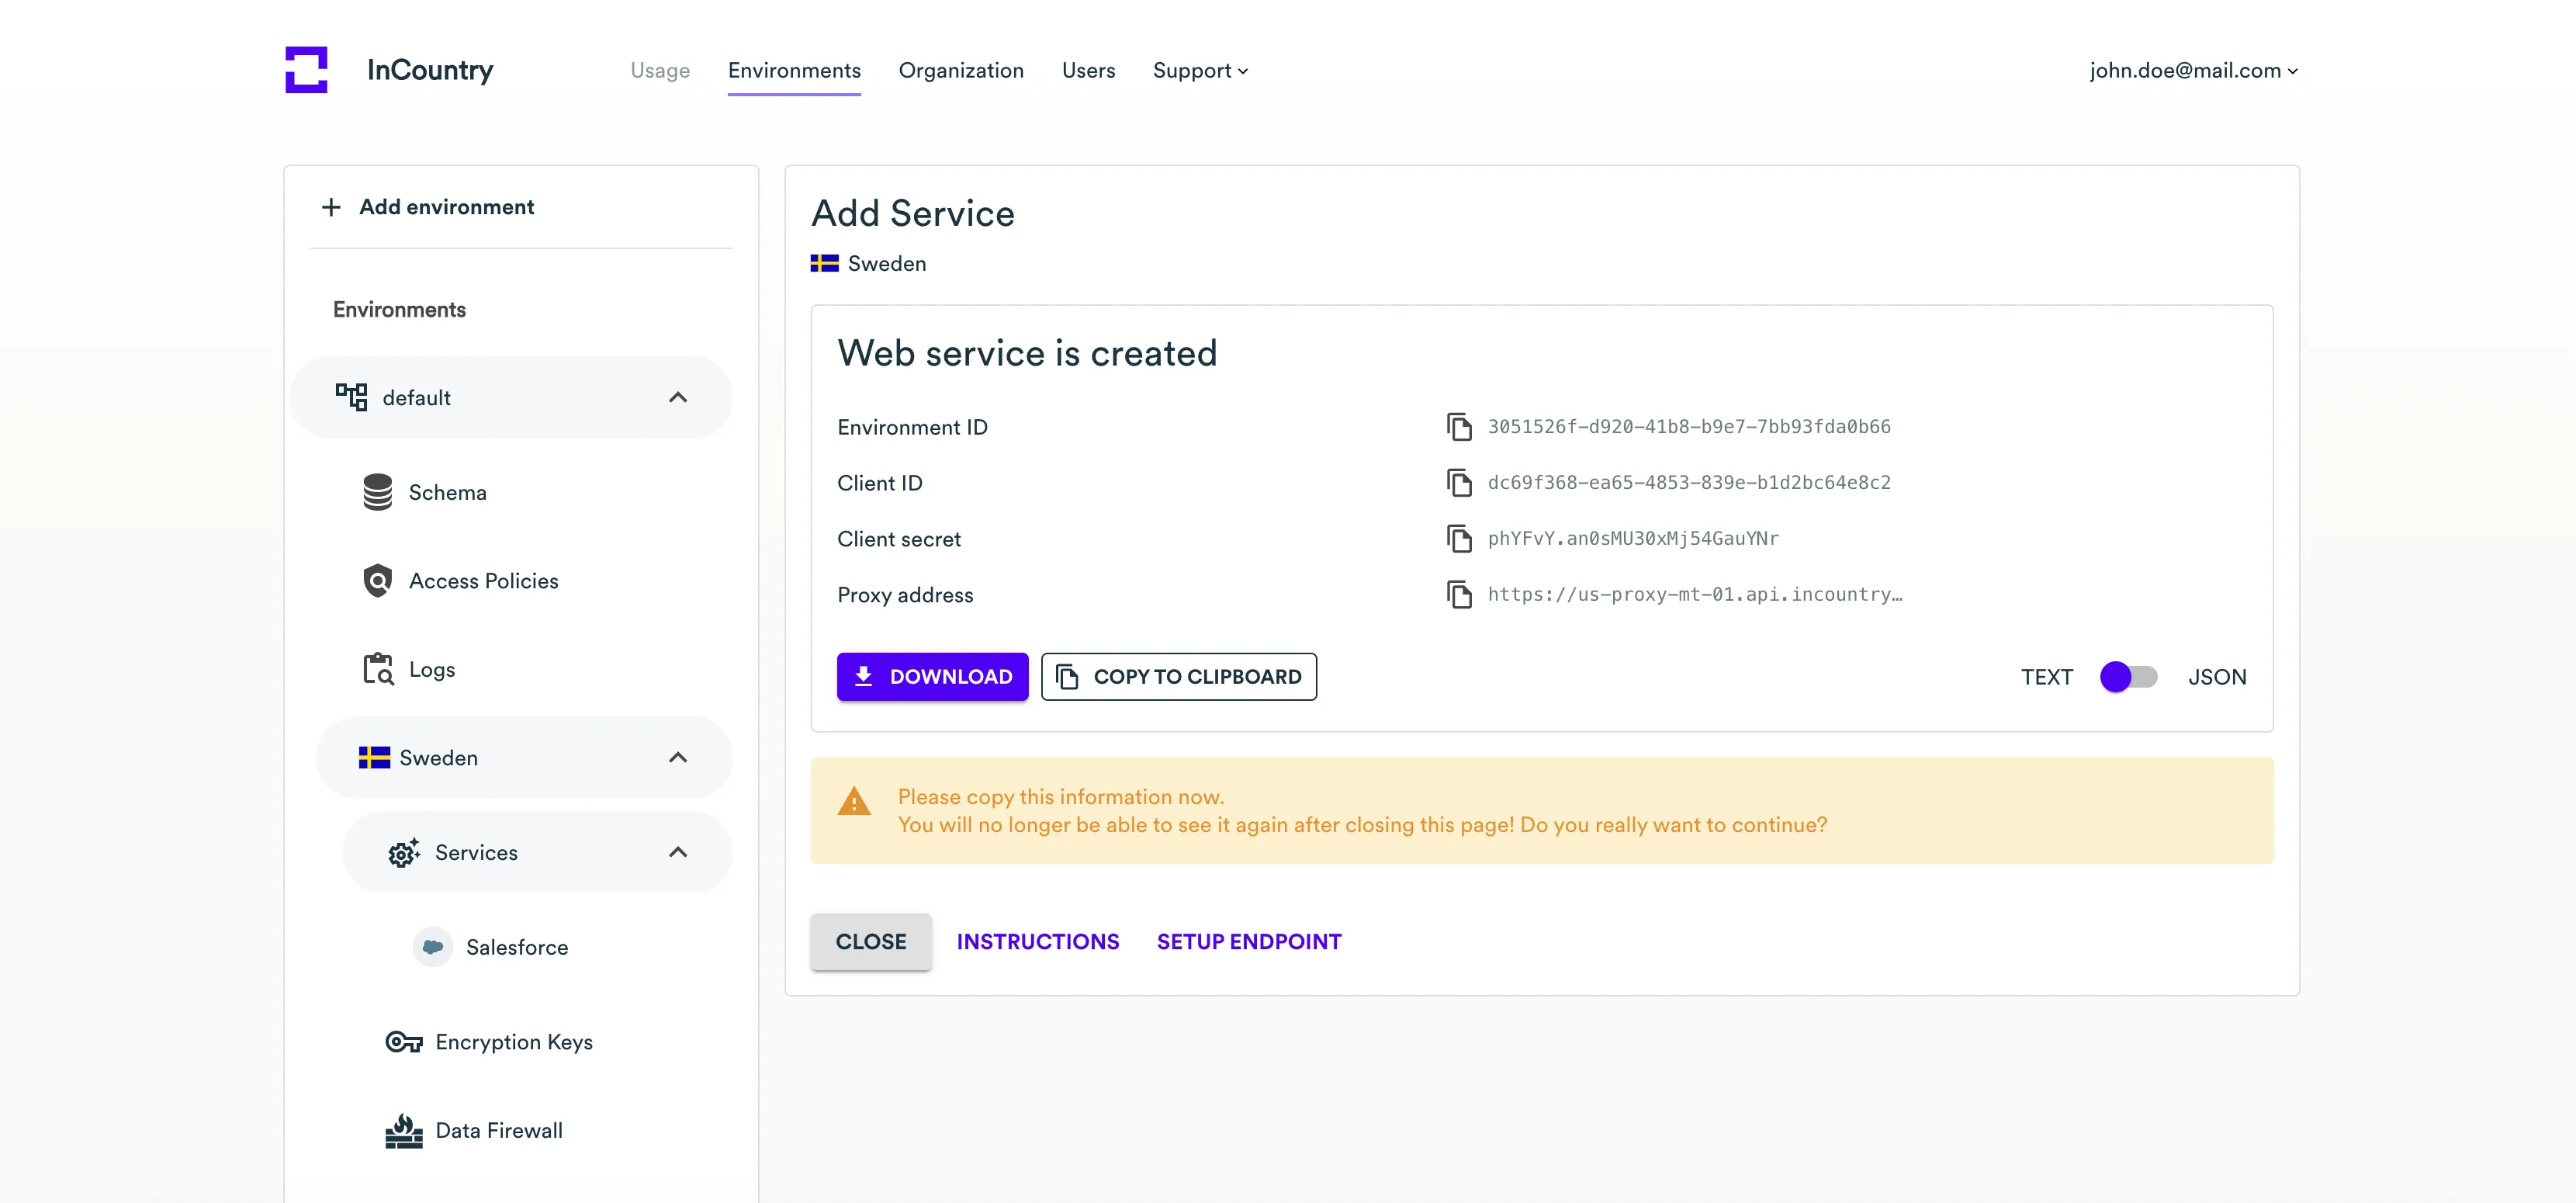Select Salesforce service in sidebar
The height and width of the screenshot is (1203, 2576).
(516, 948)
